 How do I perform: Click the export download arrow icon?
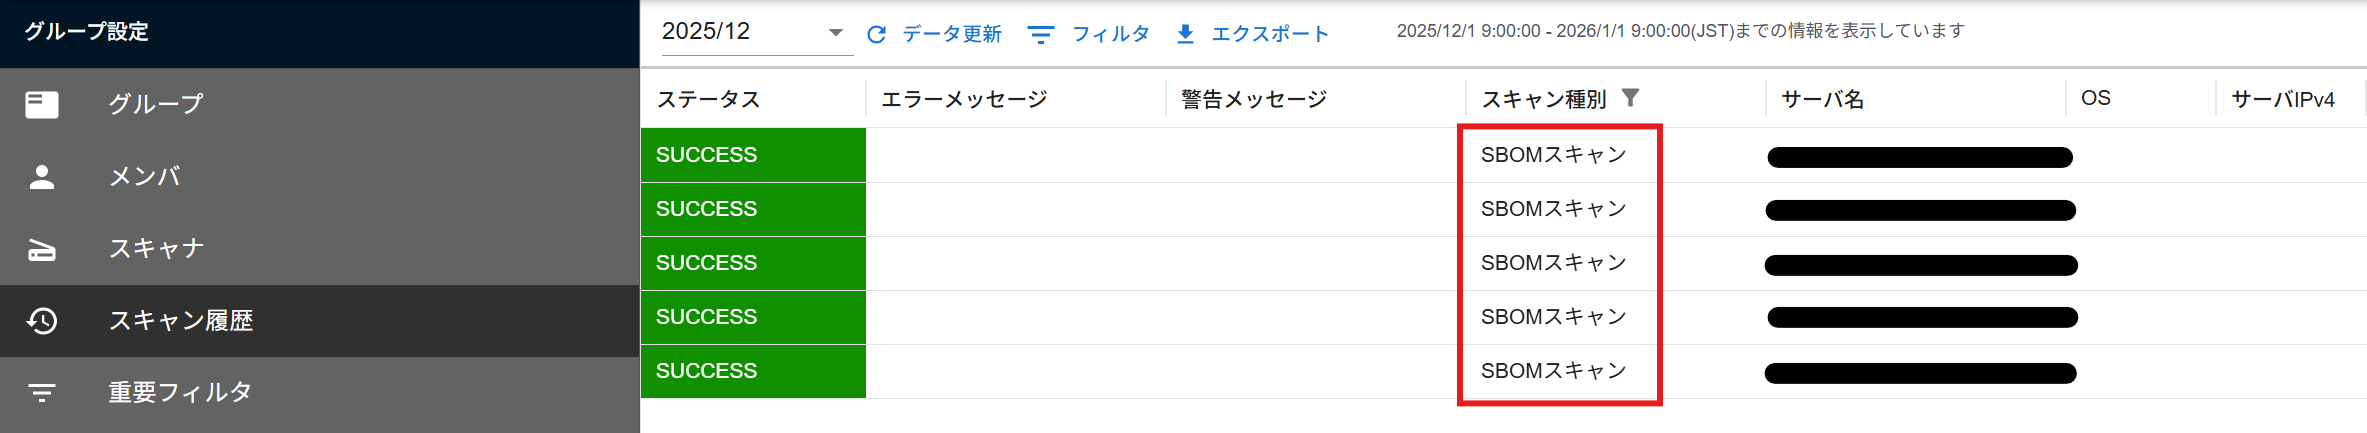click(x=1185, y=34)
